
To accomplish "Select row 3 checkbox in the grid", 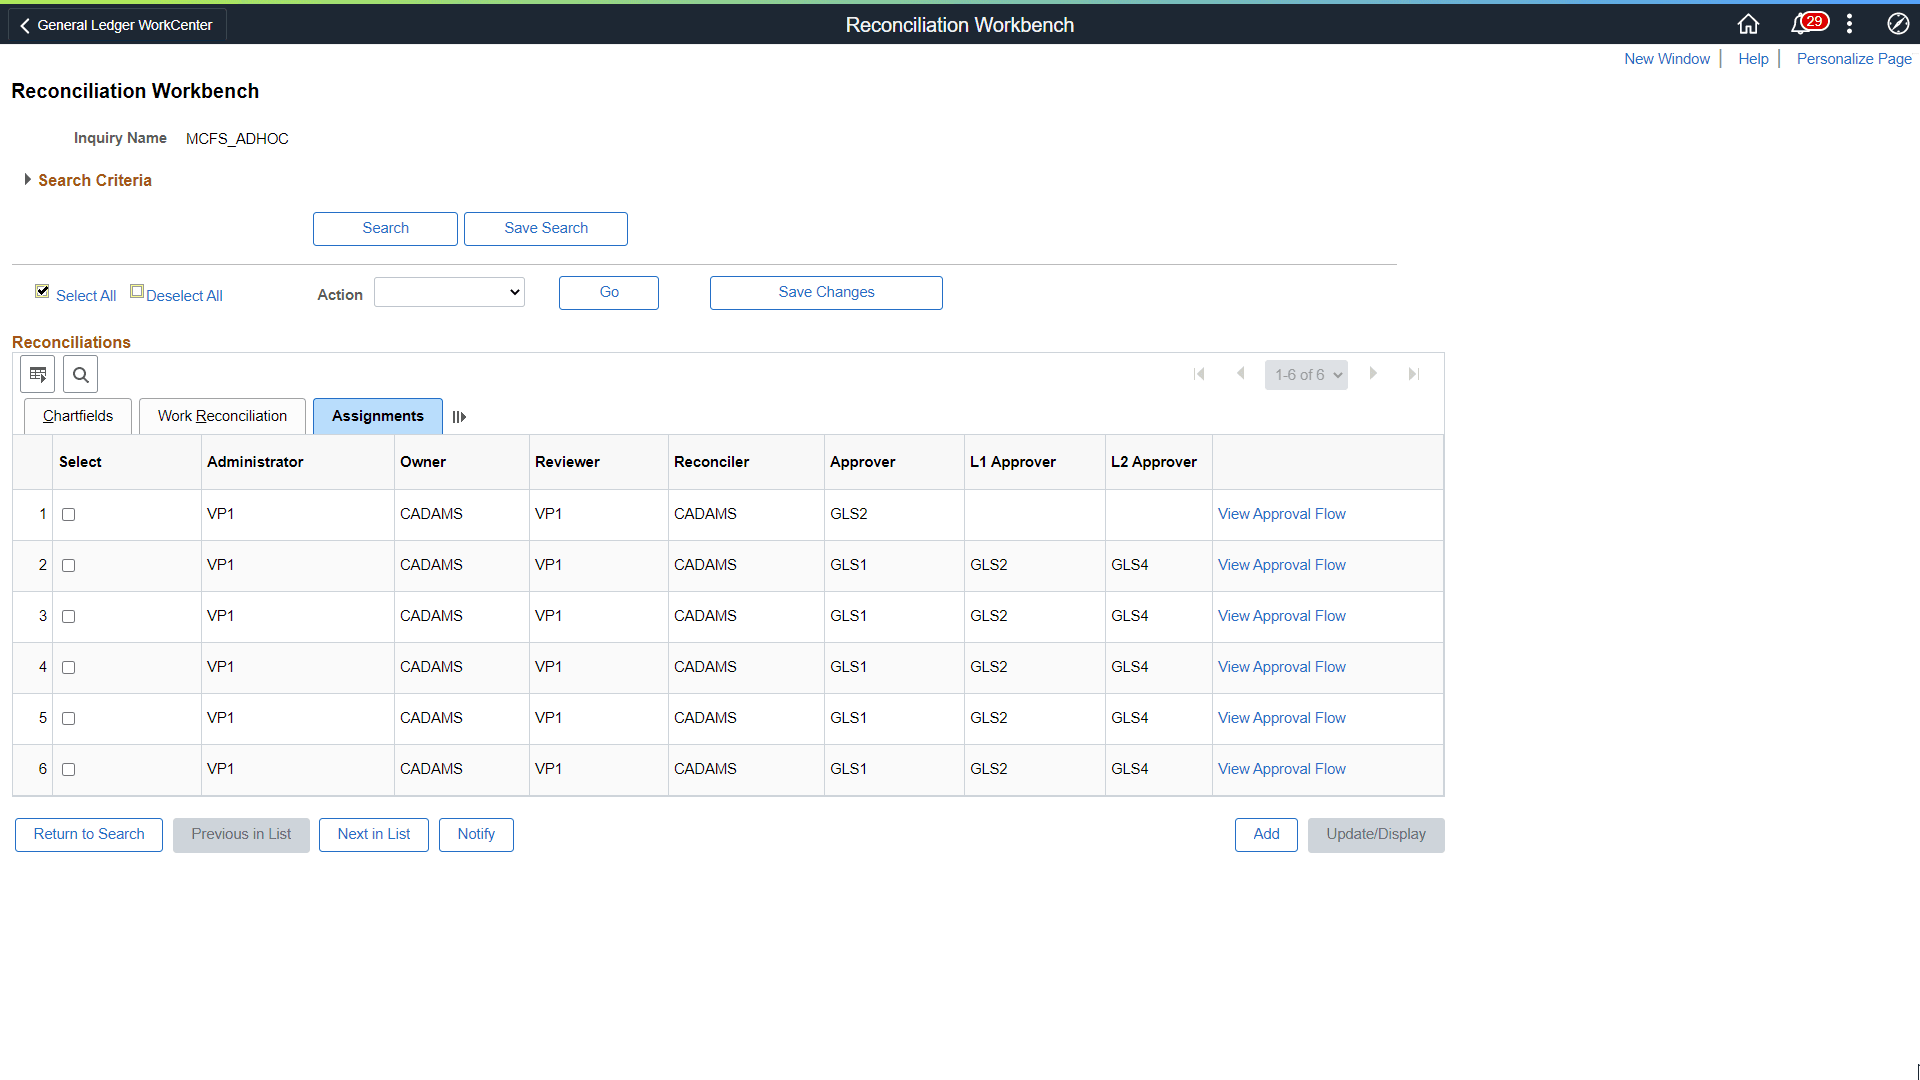I will click(x=68, y=616).
